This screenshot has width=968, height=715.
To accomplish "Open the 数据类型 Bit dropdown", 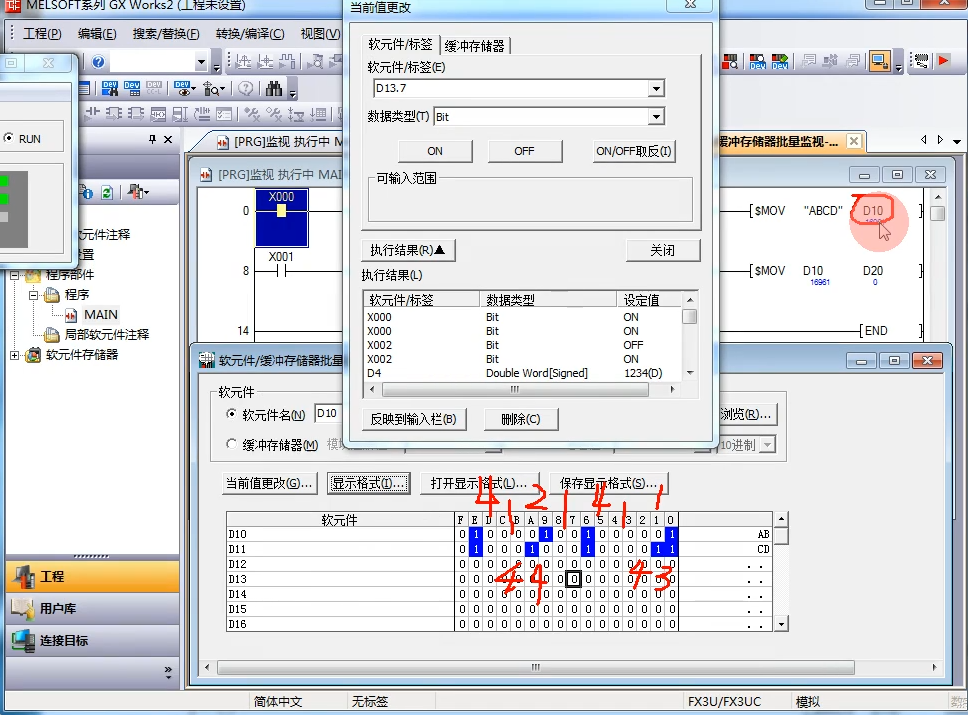I will (656, 117).
